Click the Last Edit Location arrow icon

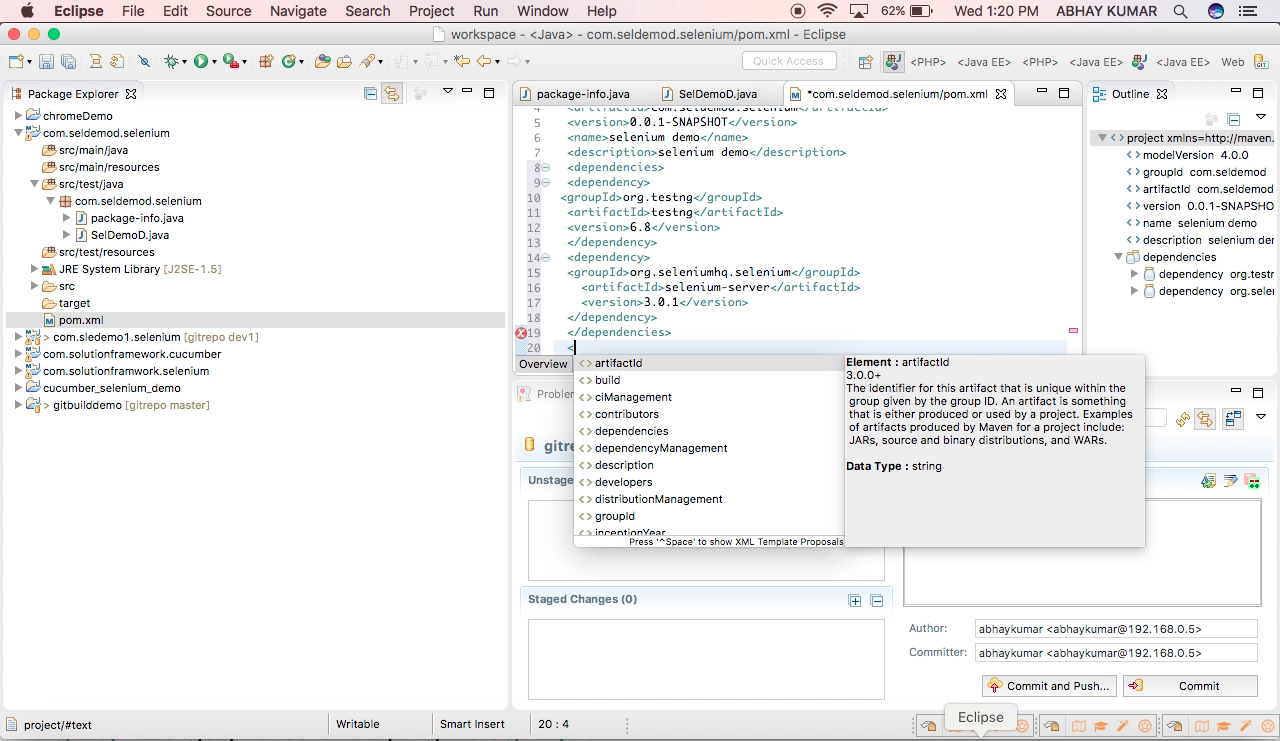[x=461, y=61]
